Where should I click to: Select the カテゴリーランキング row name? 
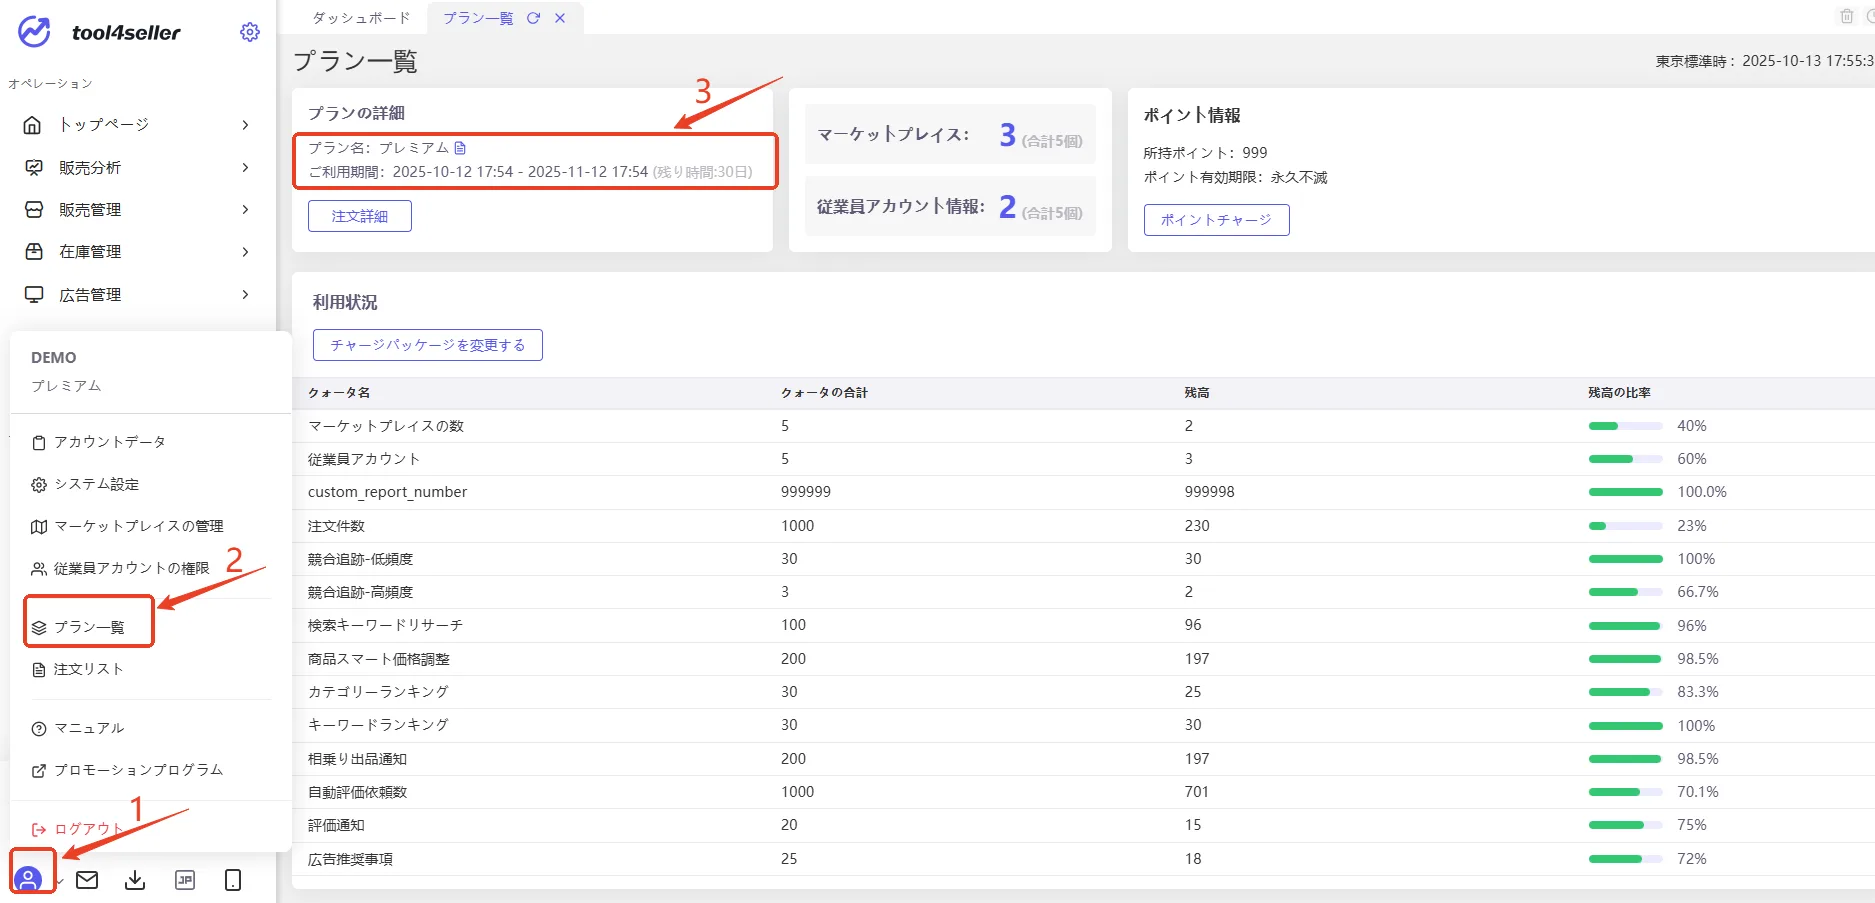(x=378, y=692)
